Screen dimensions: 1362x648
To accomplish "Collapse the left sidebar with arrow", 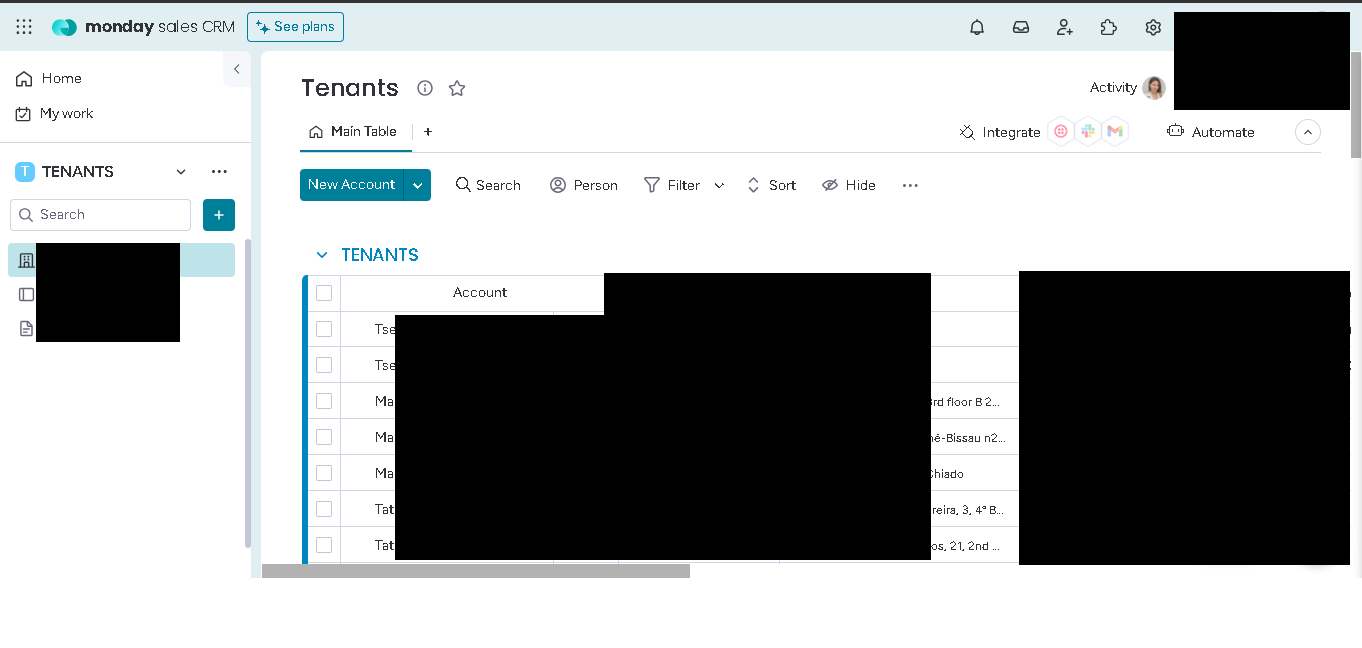I will click(x=237, y=69).
